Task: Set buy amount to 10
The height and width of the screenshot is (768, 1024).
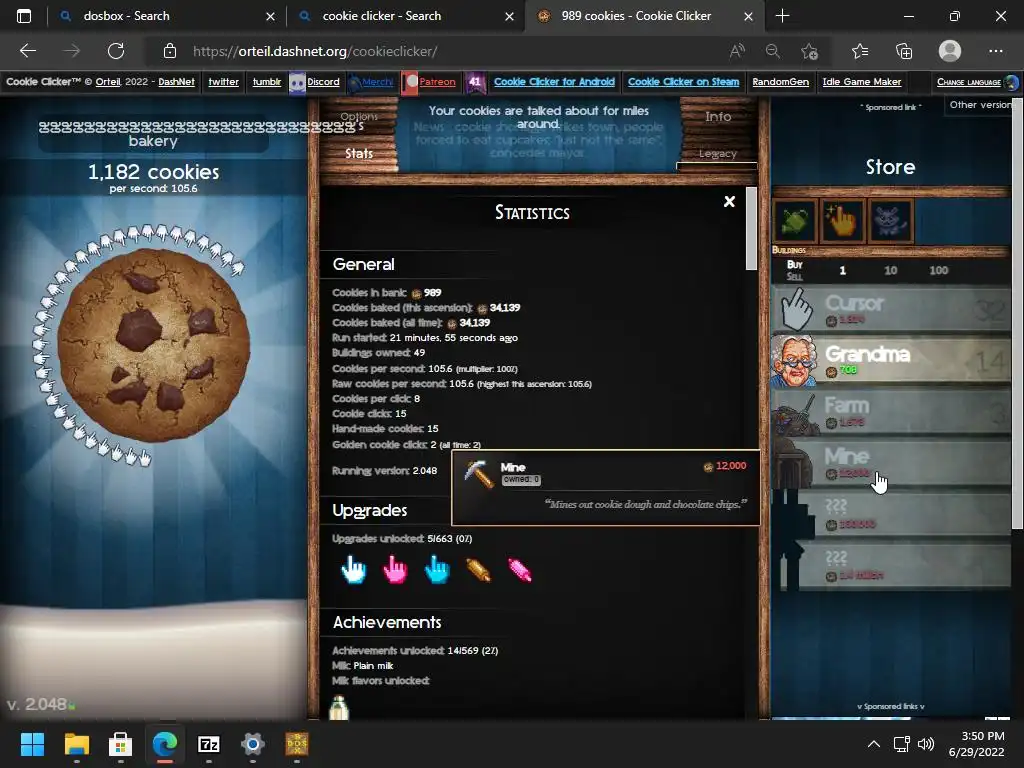Action: click(x=890, y=270)
